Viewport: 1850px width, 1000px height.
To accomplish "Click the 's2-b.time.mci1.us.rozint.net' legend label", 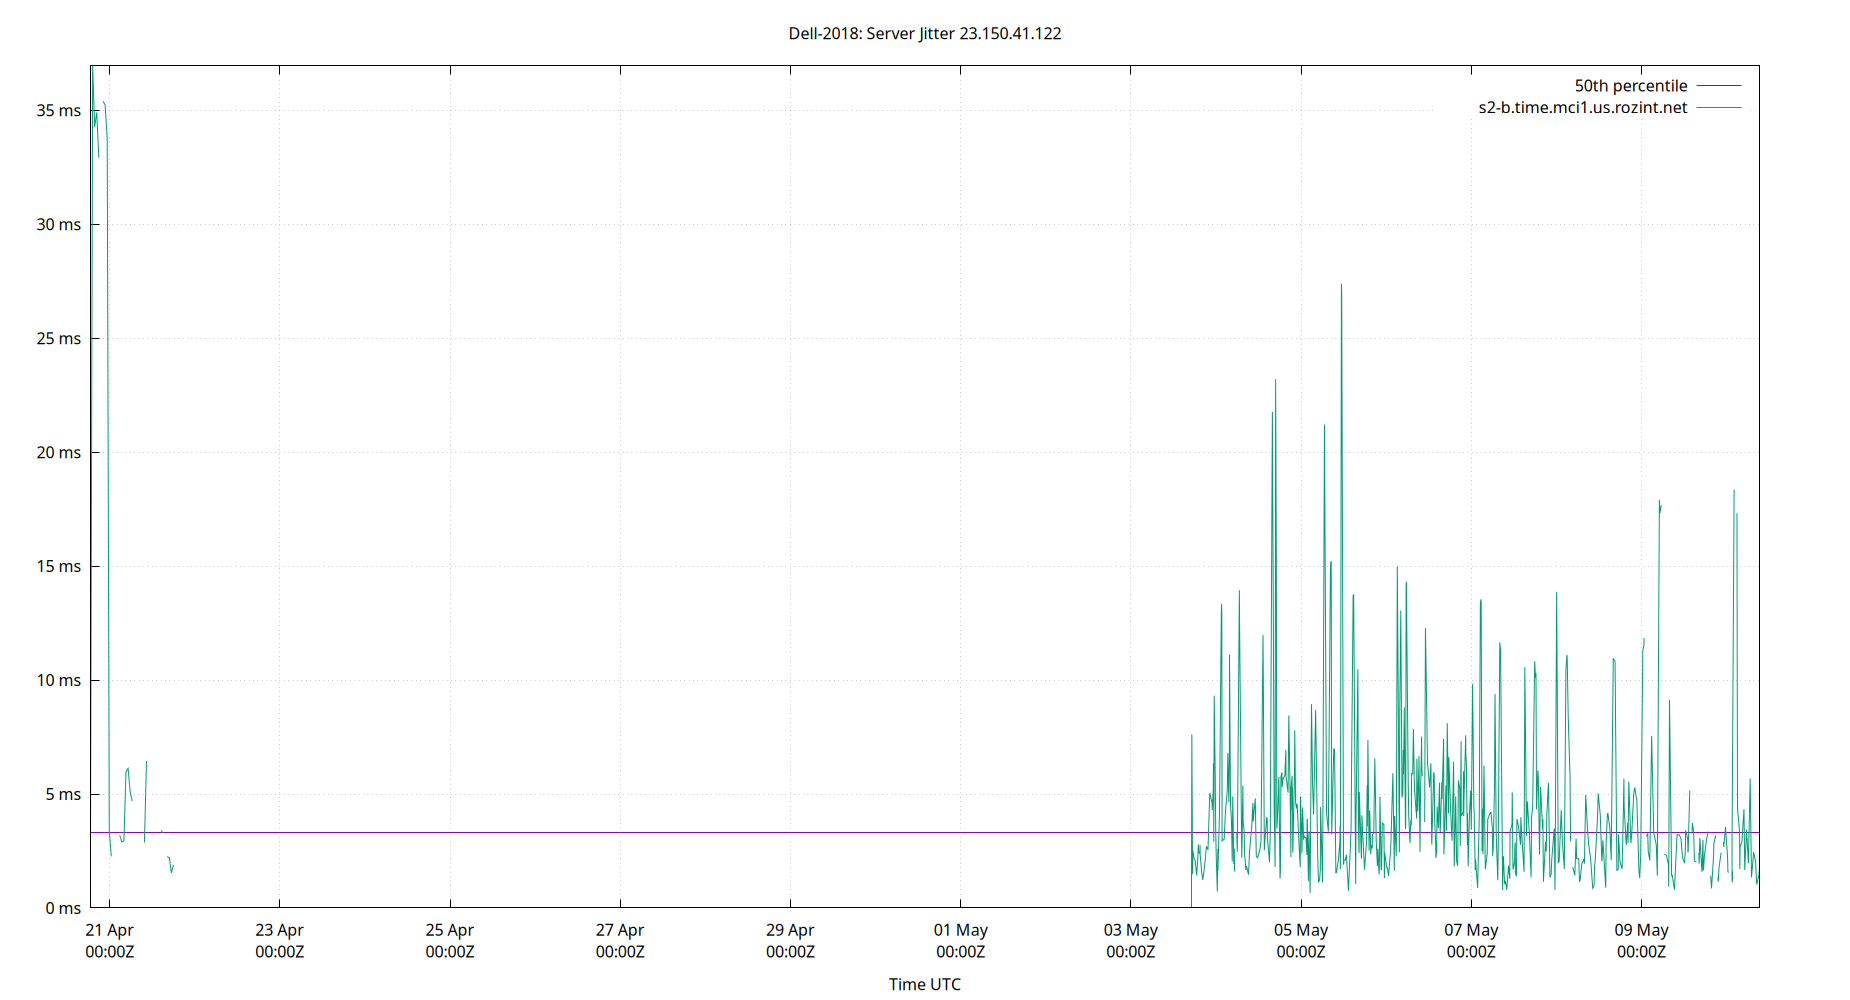I will point(1582,107).
